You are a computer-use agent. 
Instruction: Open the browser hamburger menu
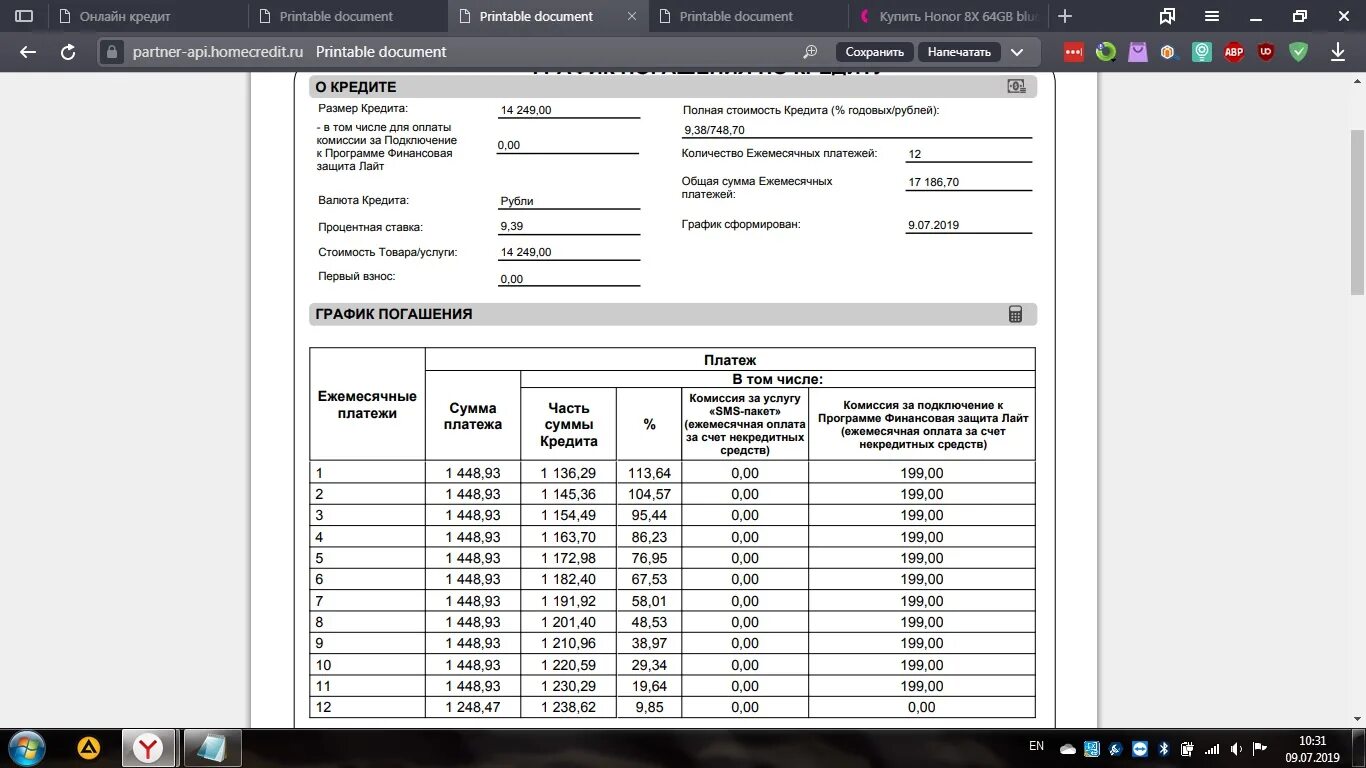click(x=1212, y=16)
